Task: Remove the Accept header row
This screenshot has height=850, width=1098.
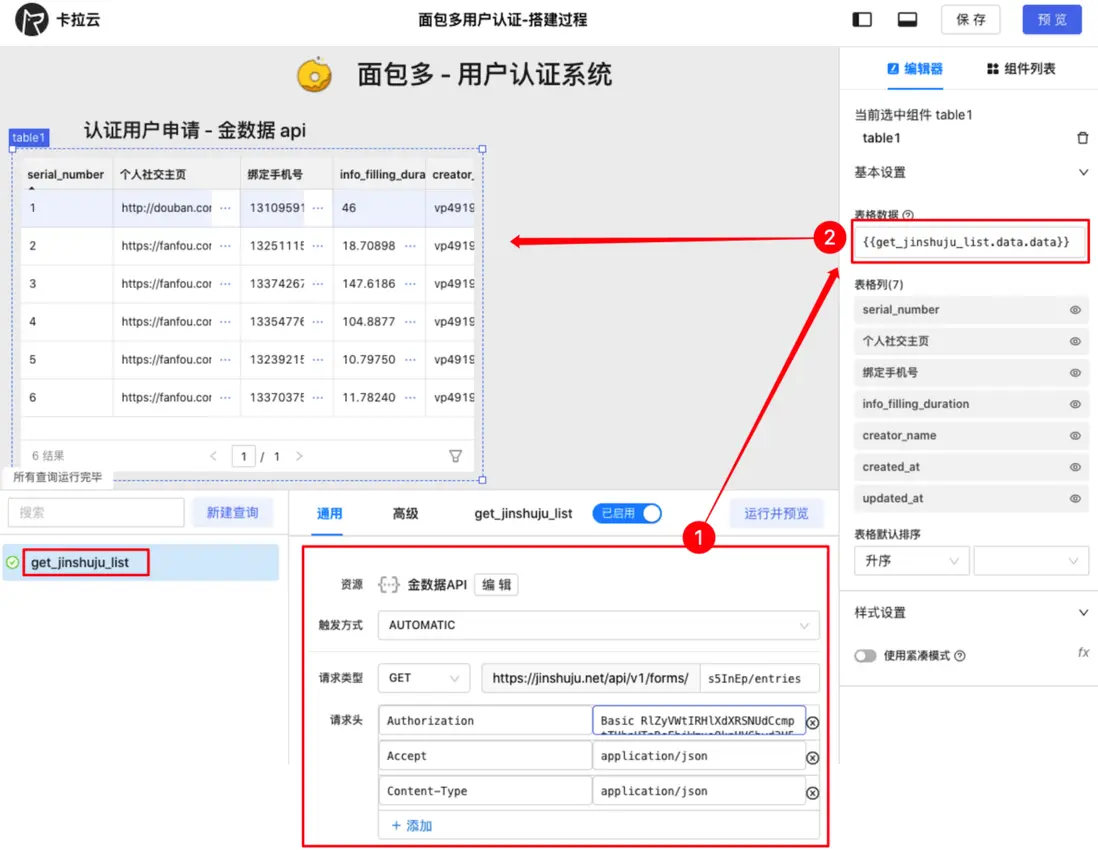Action: [x=812, y=758]
